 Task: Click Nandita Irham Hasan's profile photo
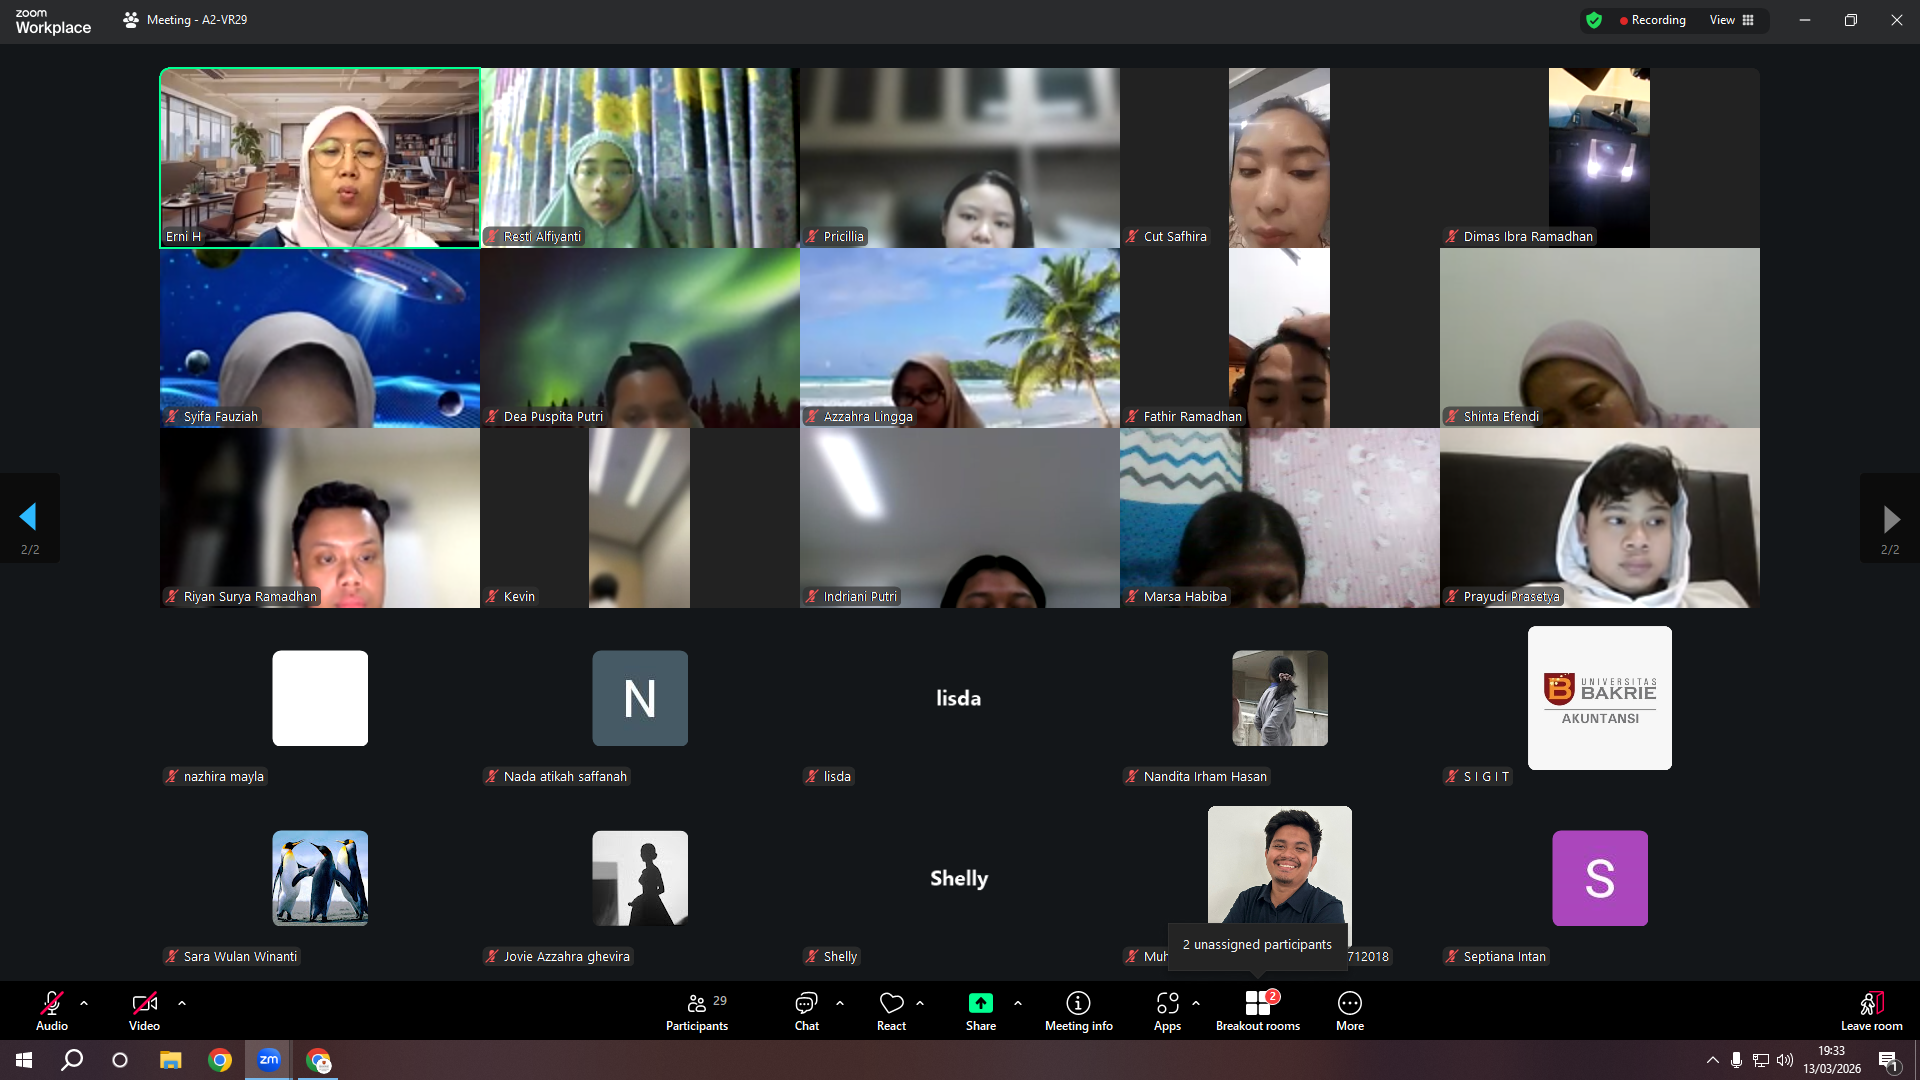click(1280, 698)
